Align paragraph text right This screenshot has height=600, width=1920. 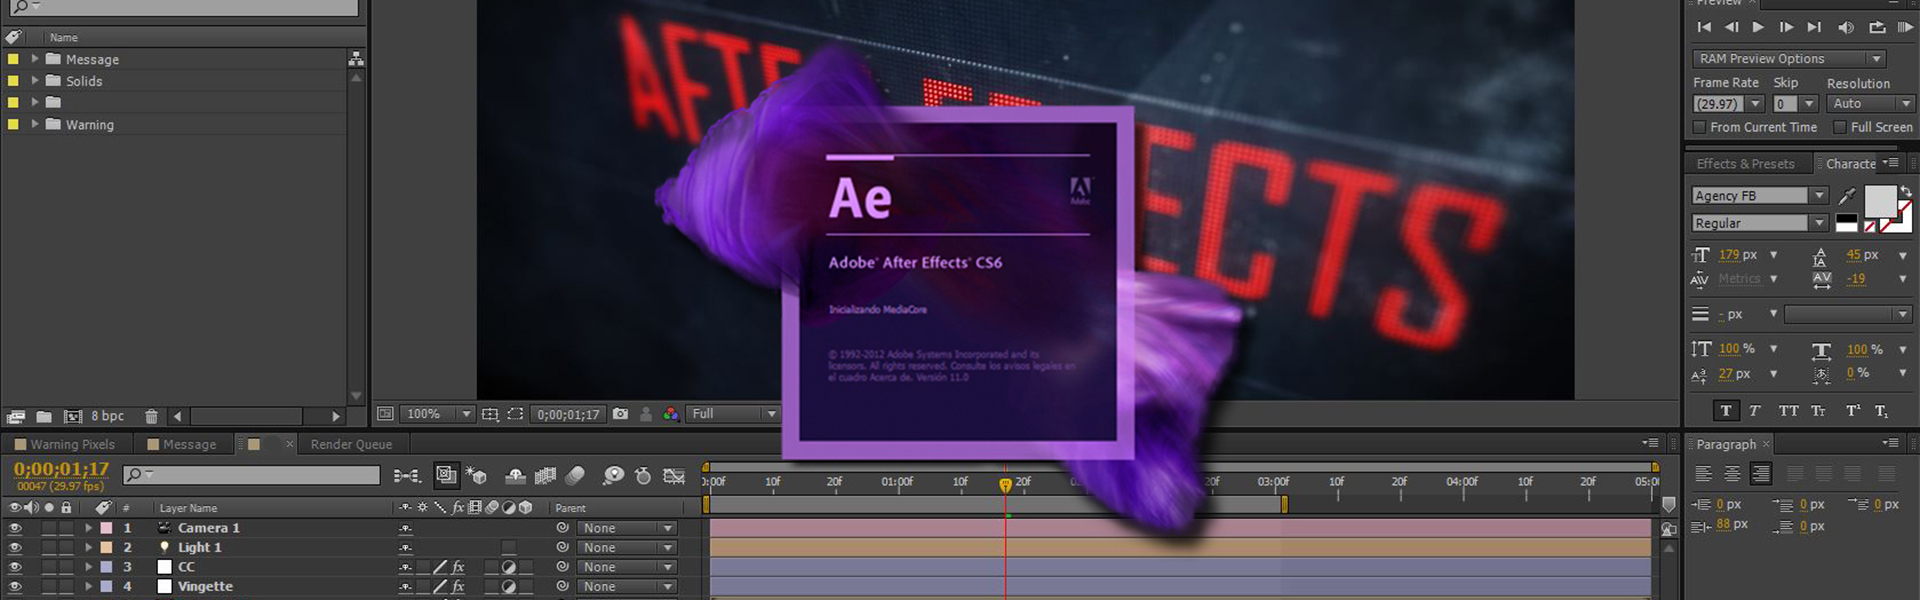click(x=1761, y=474)
